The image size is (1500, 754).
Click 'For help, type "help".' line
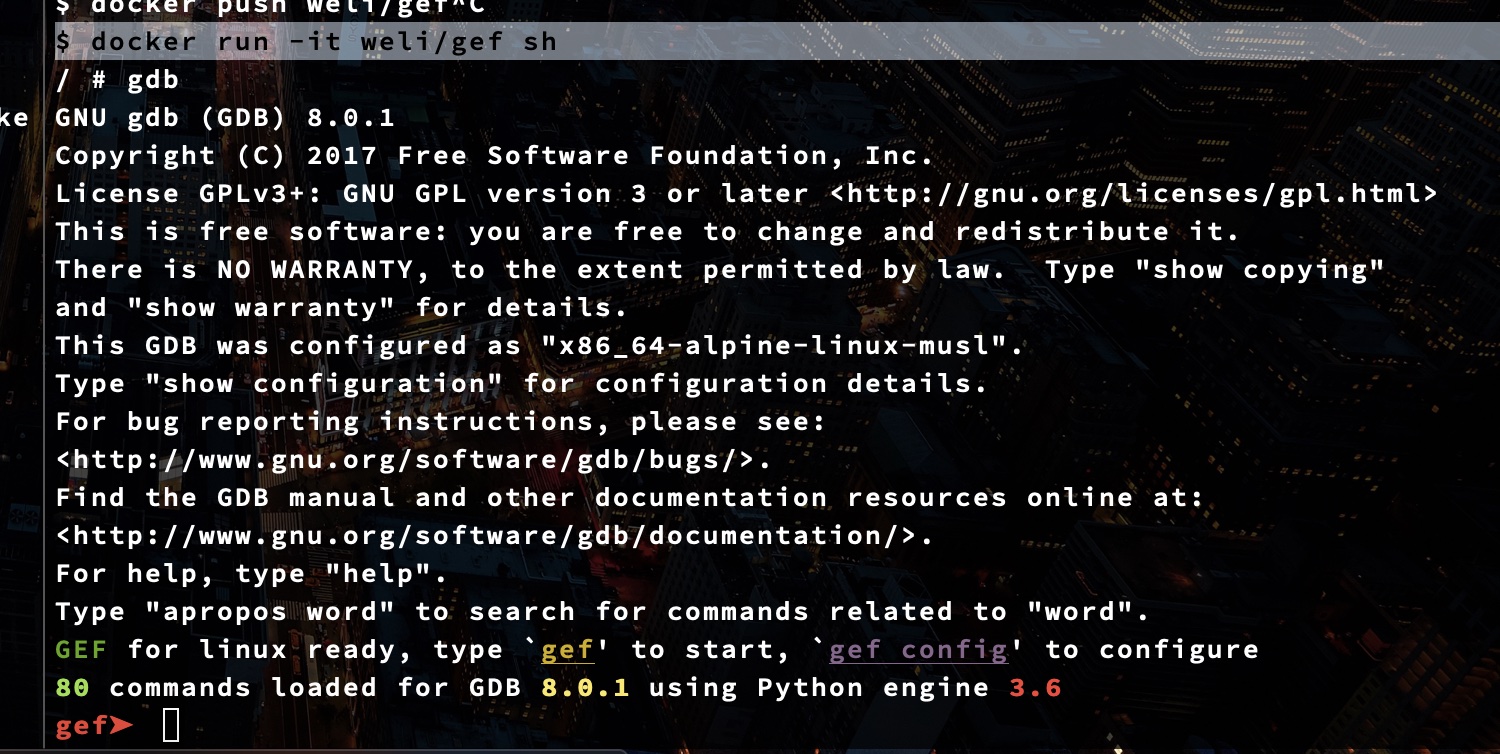252,574
